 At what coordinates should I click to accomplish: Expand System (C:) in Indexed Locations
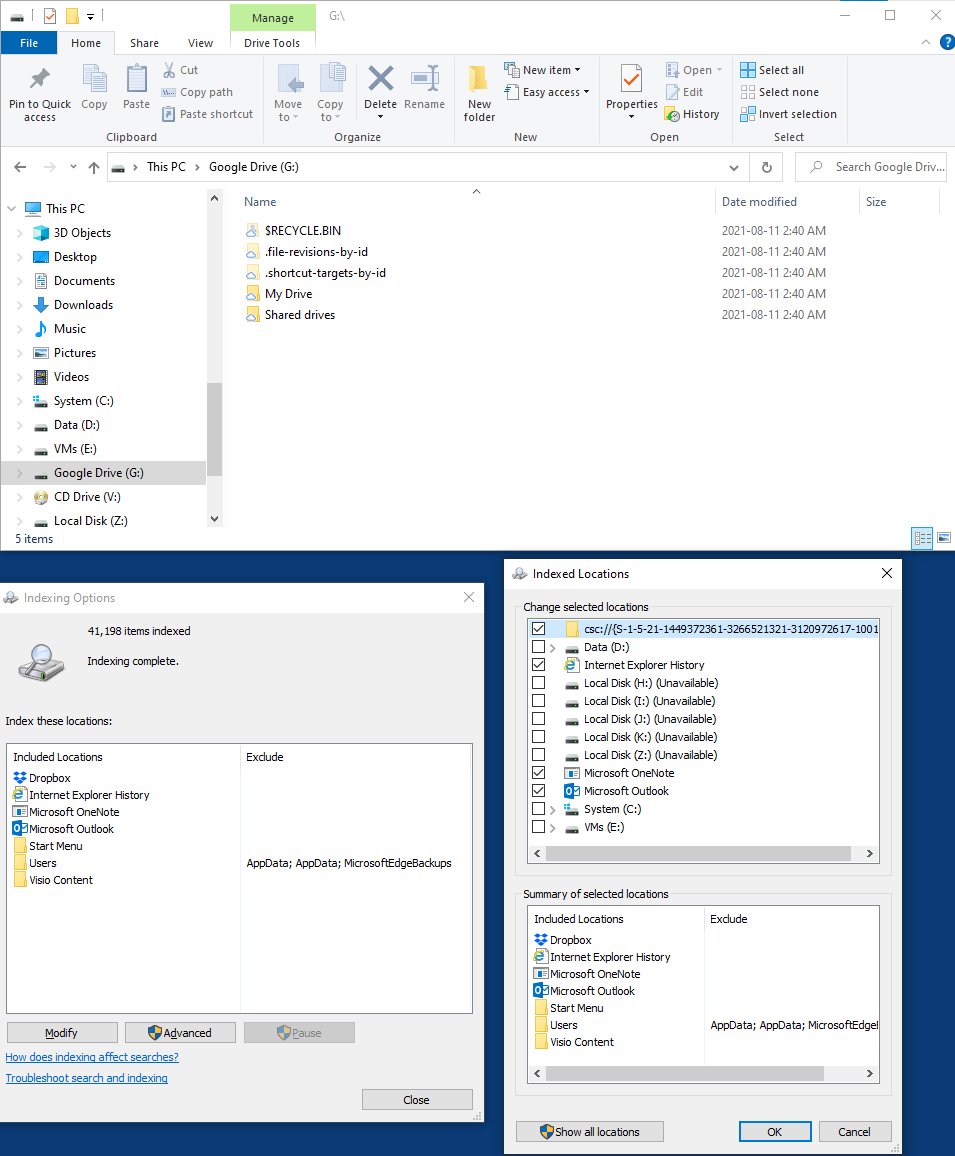point(552,810)
